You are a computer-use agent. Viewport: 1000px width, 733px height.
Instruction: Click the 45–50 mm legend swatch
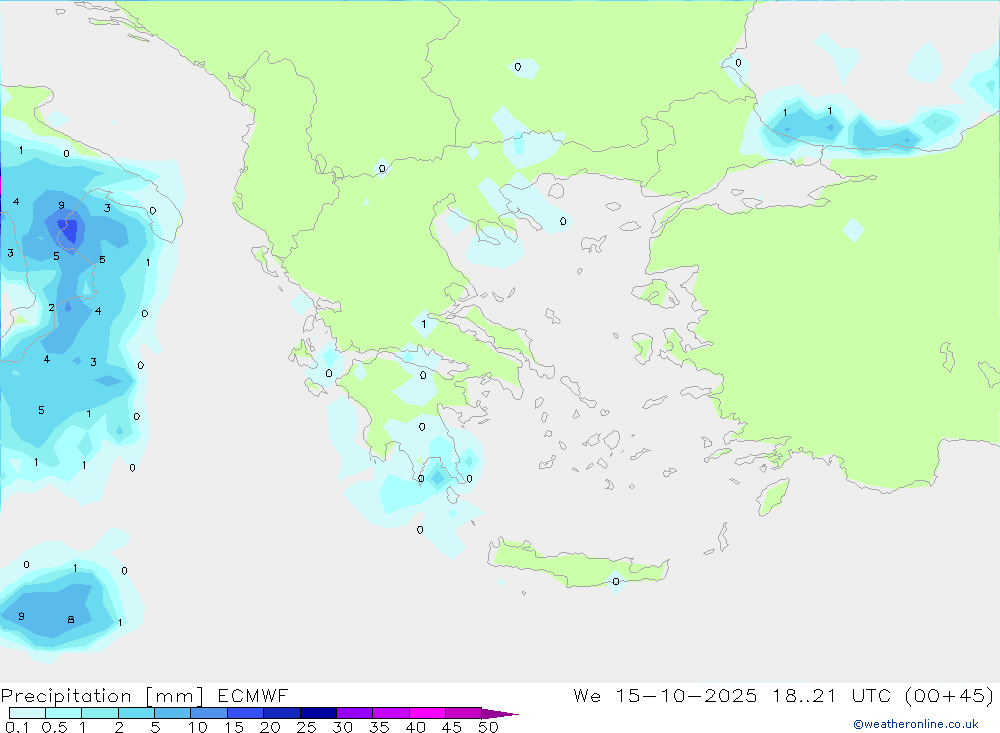click(464, 713)
